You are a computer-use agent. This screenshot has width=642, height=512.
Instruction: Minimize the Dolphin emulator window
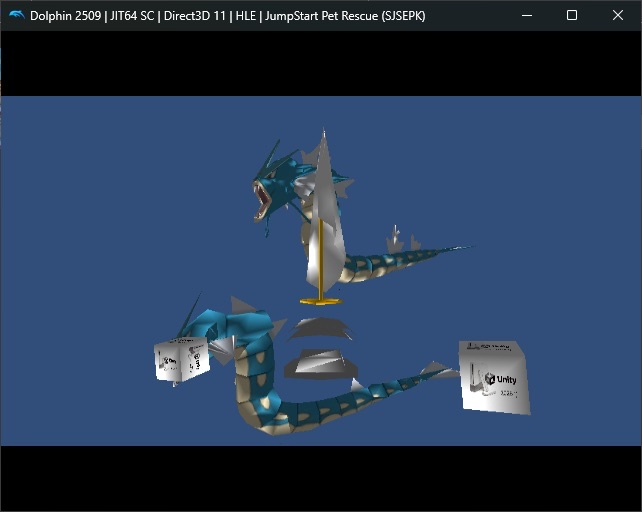pos(526,15)
